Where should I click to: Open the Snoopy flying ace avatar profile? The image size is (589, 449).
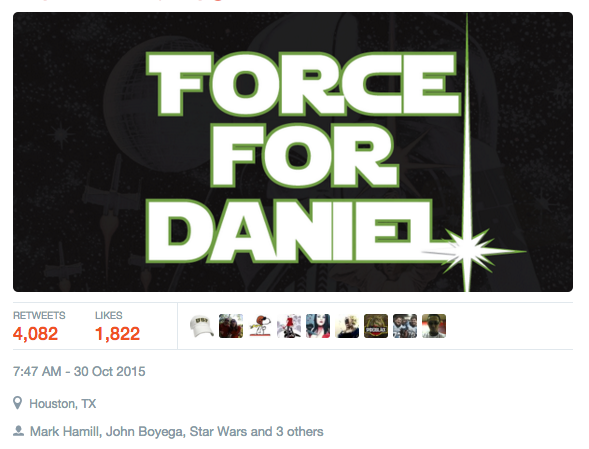pyautogui.click(x=260, y=326)
